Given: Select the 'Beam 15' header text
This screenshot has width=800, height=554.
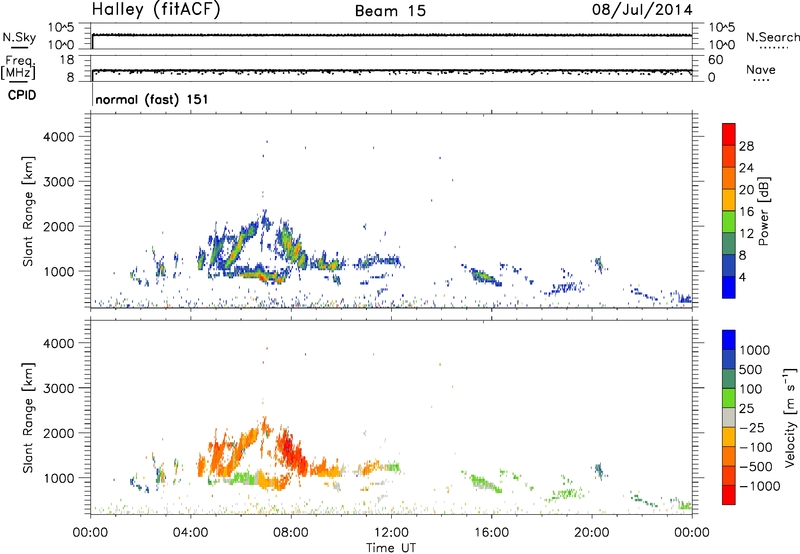Looking at the screenshot, I should 390,11.
